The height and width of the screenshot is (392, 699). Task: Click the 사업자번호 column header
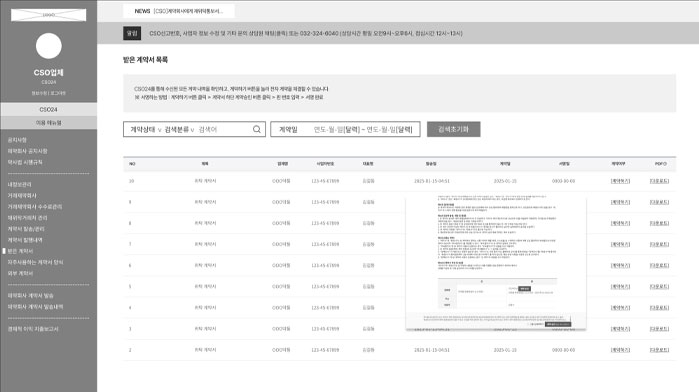pos(325,164)
